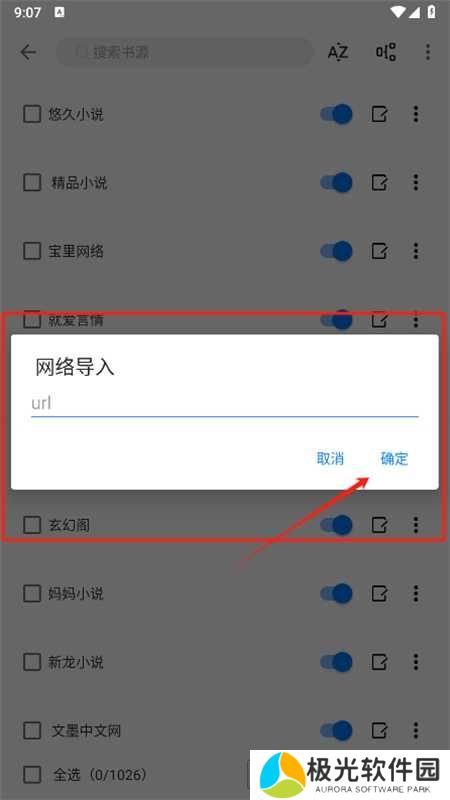Cancel the 网络导入 dialog

click(330, 458)
